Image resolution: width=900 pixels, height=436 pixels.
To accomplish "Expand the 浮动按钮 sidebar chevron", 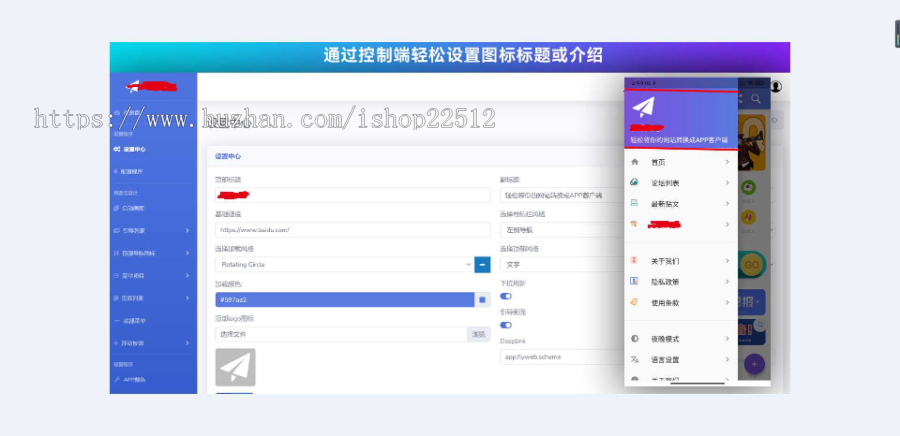I will [x=187, y=343].
